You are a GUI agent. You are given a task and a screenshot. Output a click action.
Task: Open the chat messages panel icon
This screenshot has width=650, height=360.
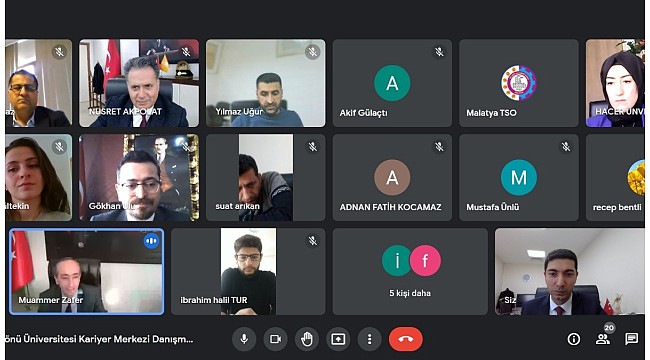click(631, 339)
